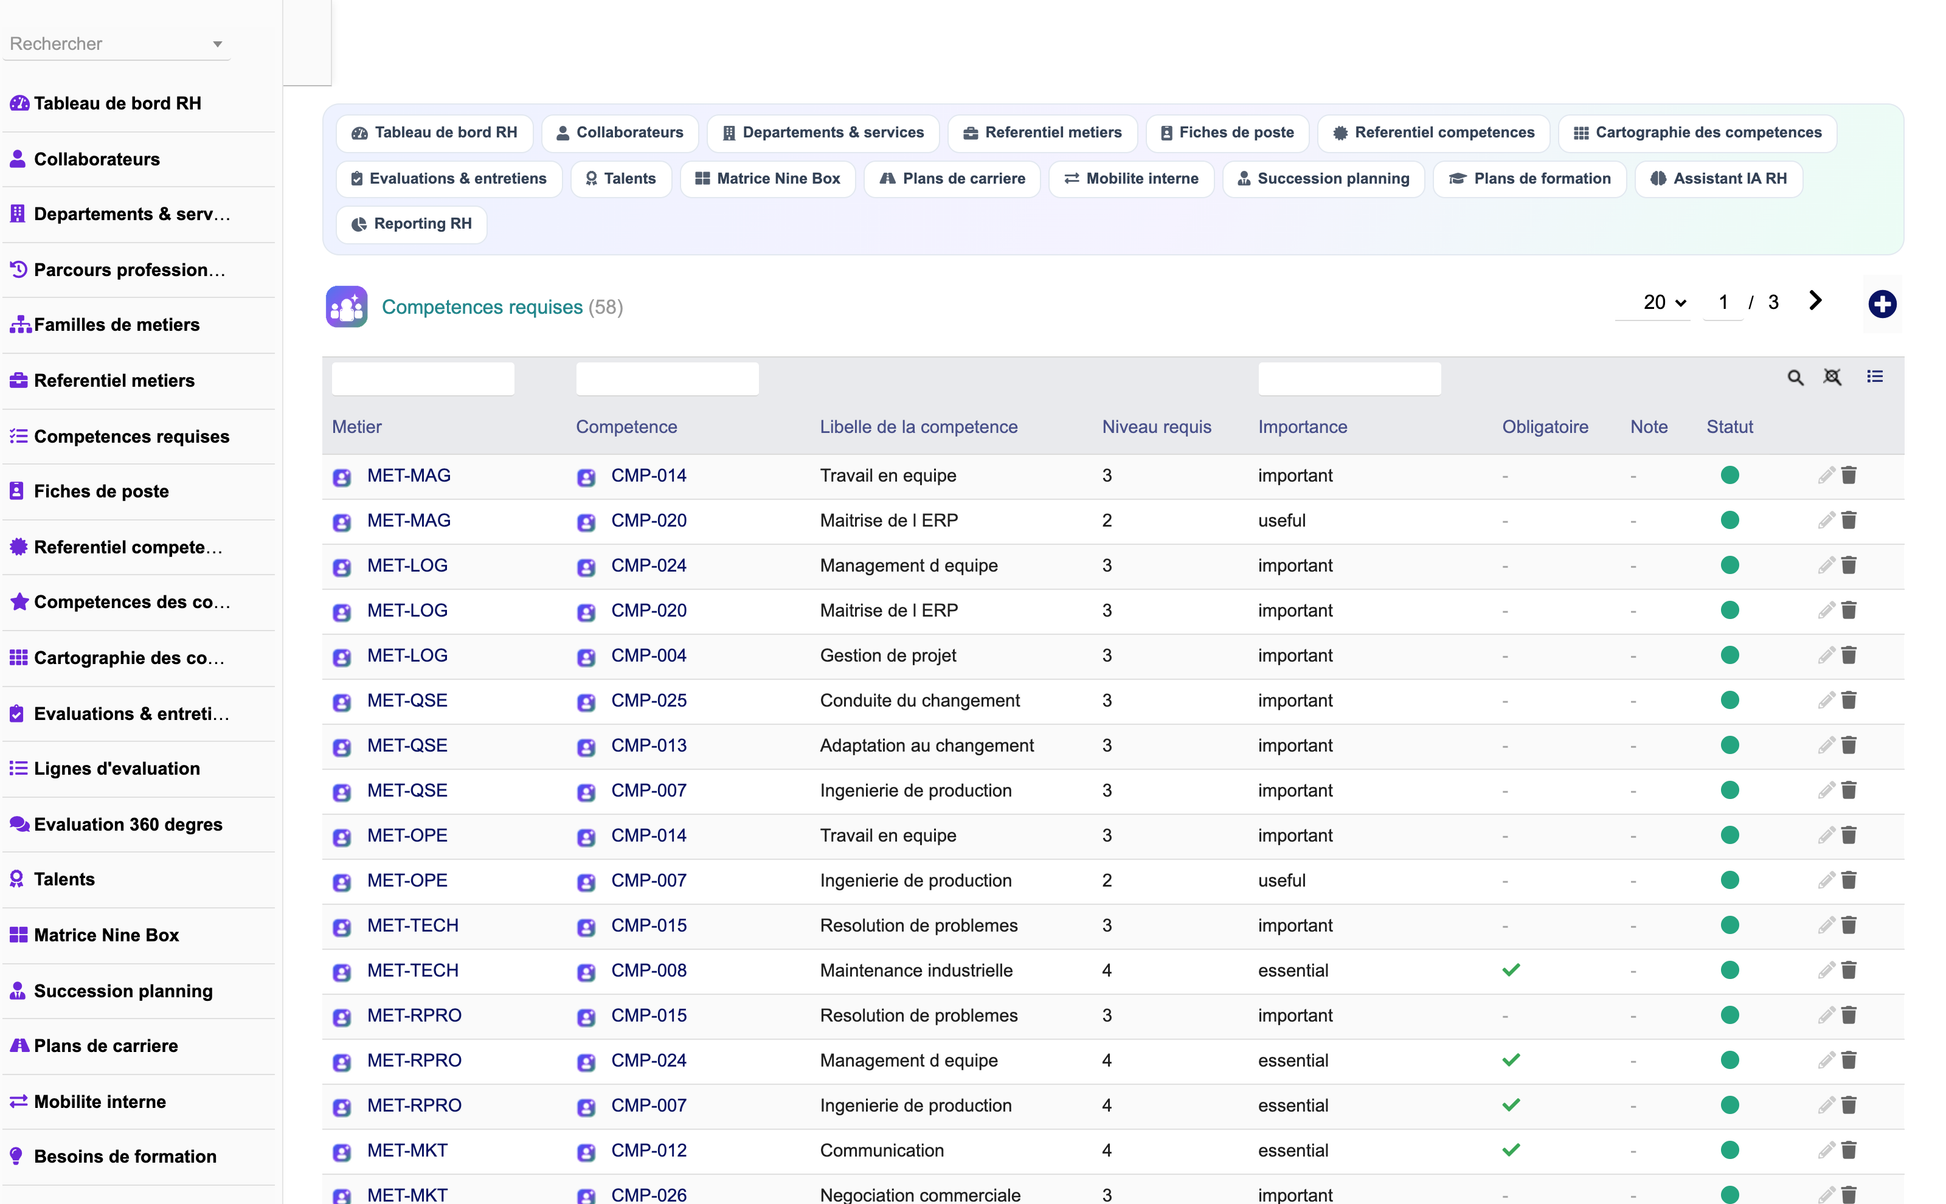Click the current page number field

1723,302
